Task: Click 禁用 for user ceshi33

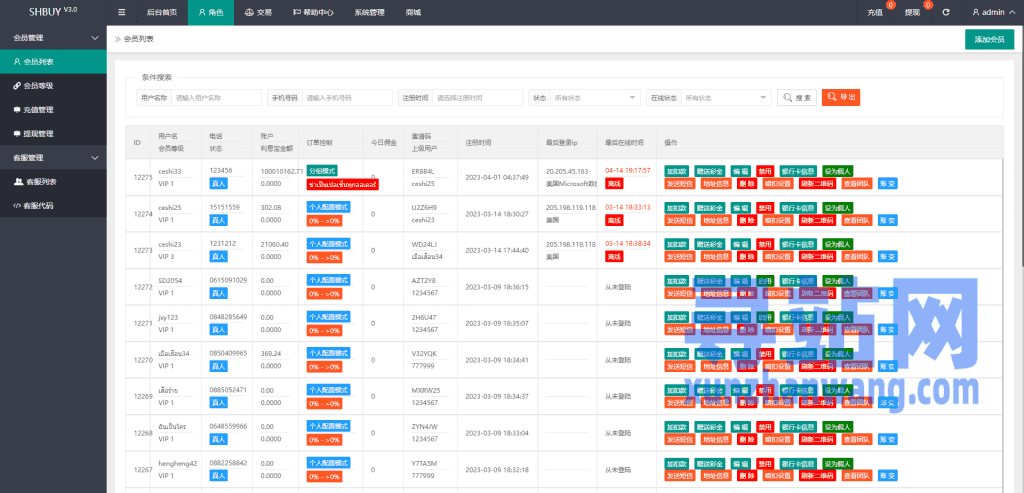Action: 764,170
